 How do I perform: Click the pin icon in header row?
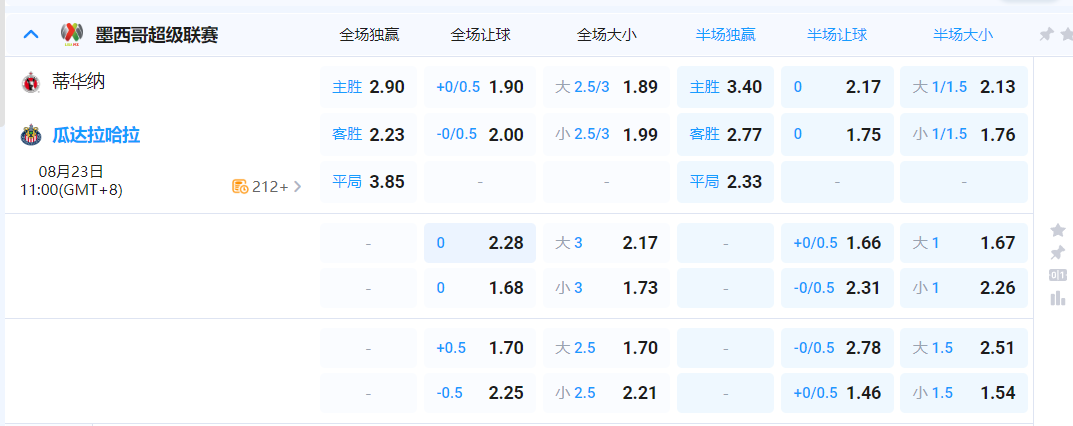click(1046, 35)
